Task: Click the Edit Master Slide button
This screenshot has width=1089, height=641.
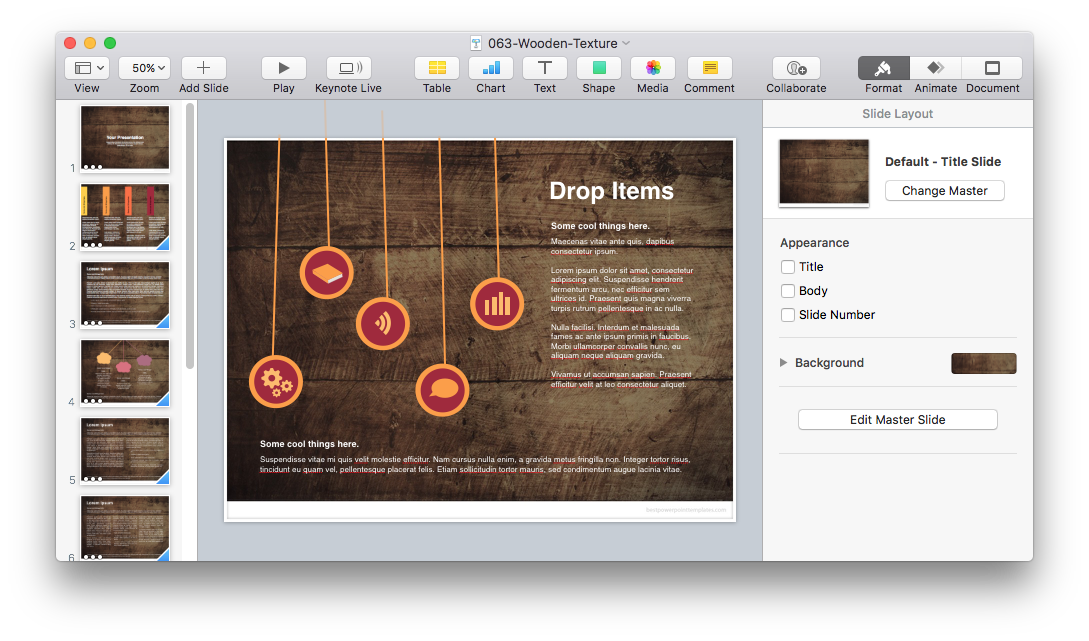Action: coord(897,420)
